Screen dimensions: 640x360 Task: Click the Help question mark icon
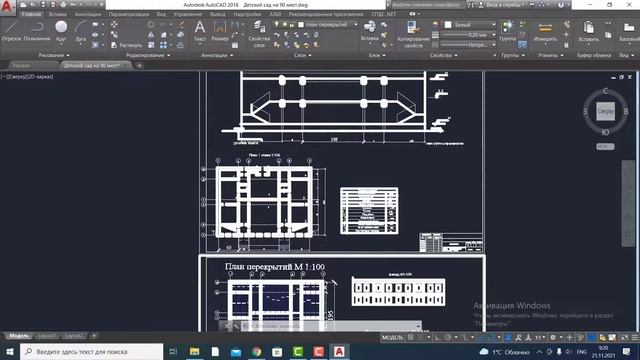pyautogui.click(x=561, y=5)
